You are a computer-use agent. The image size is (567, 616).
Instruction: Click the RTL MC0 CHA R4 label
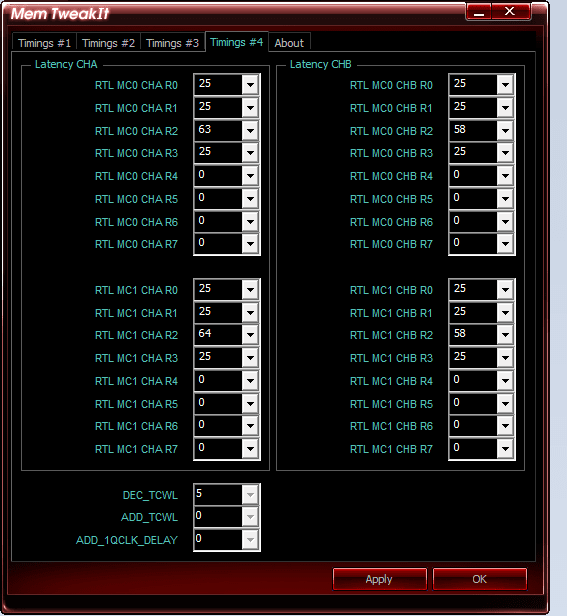(136, 176)
